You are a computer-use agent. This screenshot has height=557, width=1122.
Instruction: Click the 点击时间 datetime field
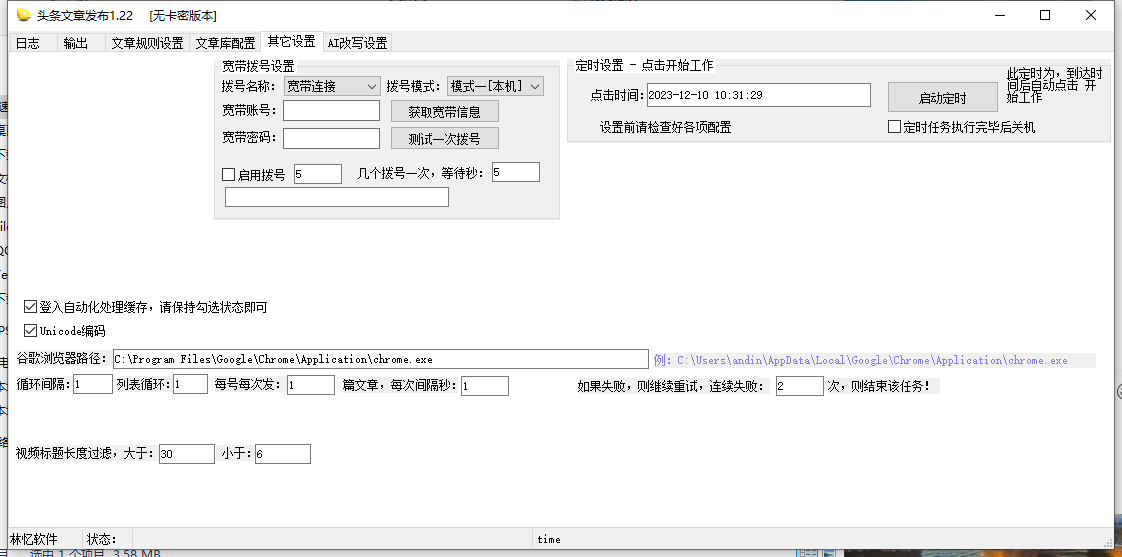click(x=758, y=95)
